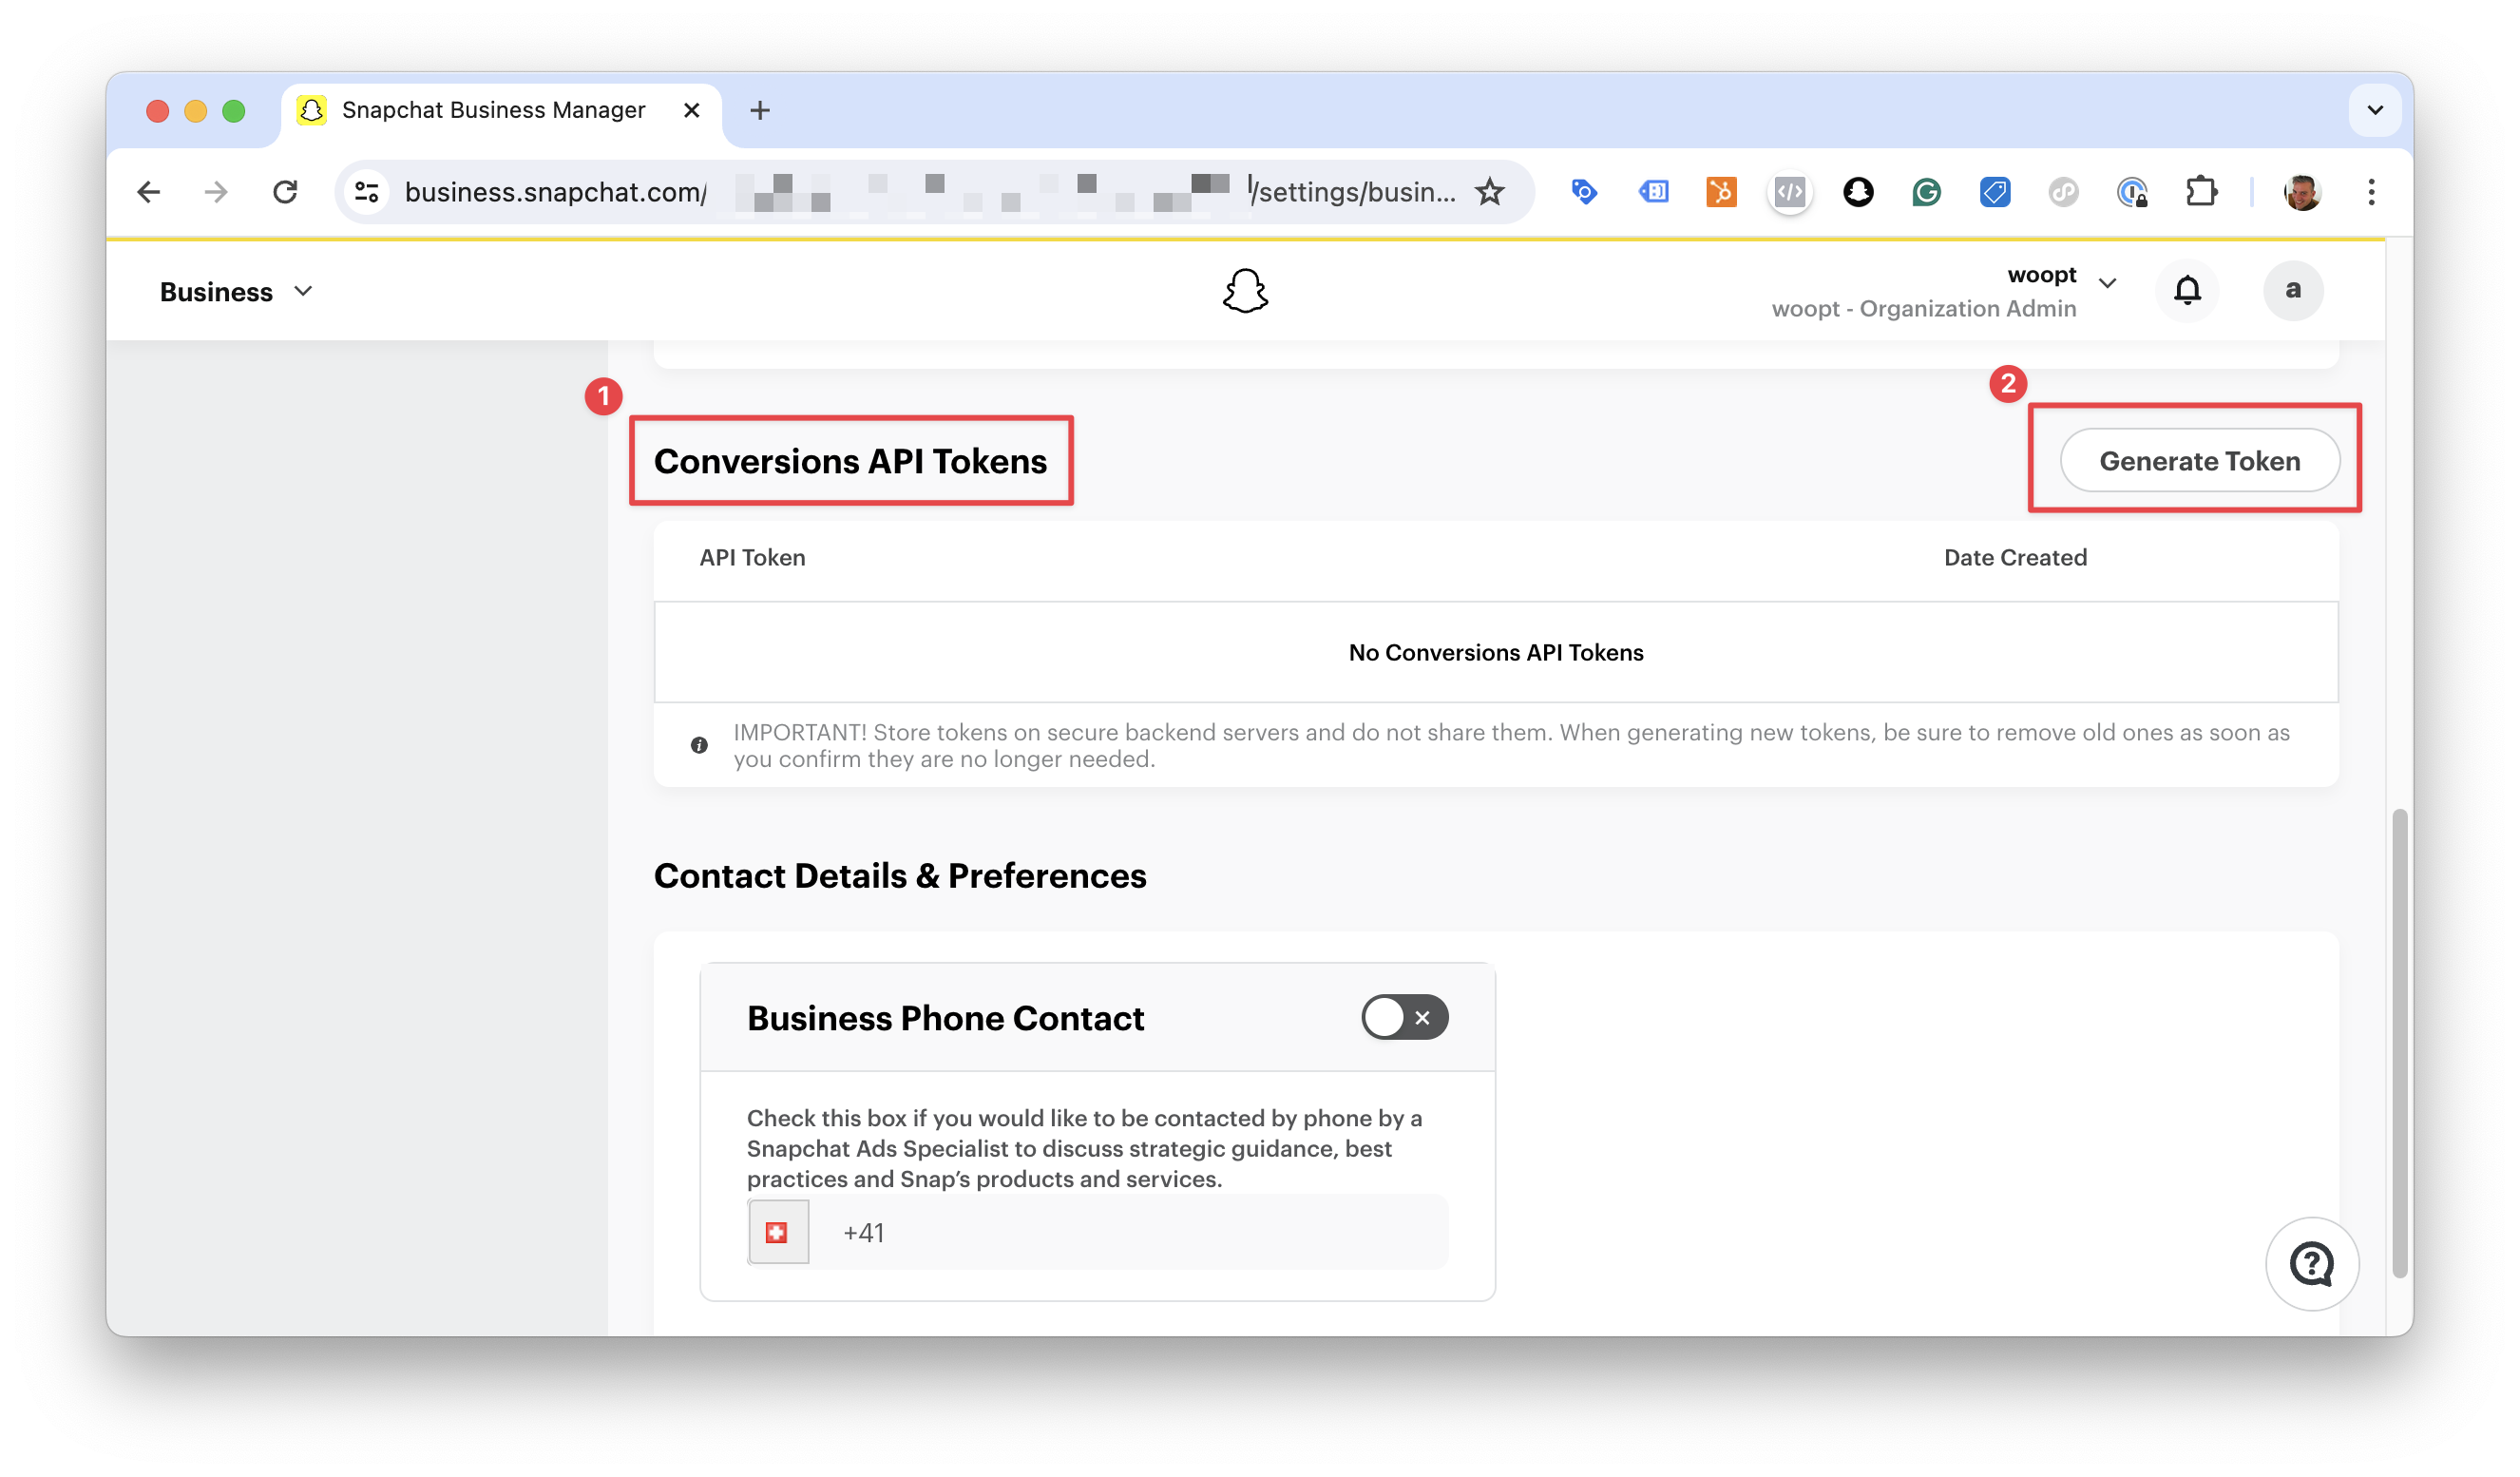
Task: Open the Extensions puzzle menu
Action: coord(2201,192)
